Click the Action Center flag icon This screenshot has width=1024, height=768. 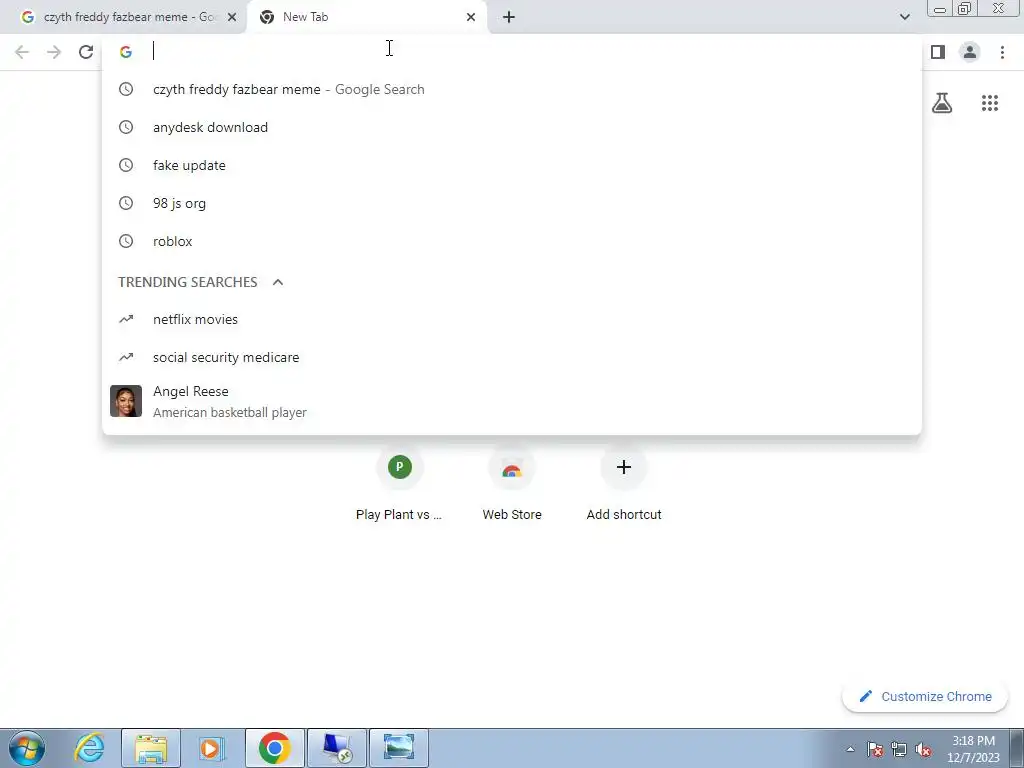(x=875, y=749)
